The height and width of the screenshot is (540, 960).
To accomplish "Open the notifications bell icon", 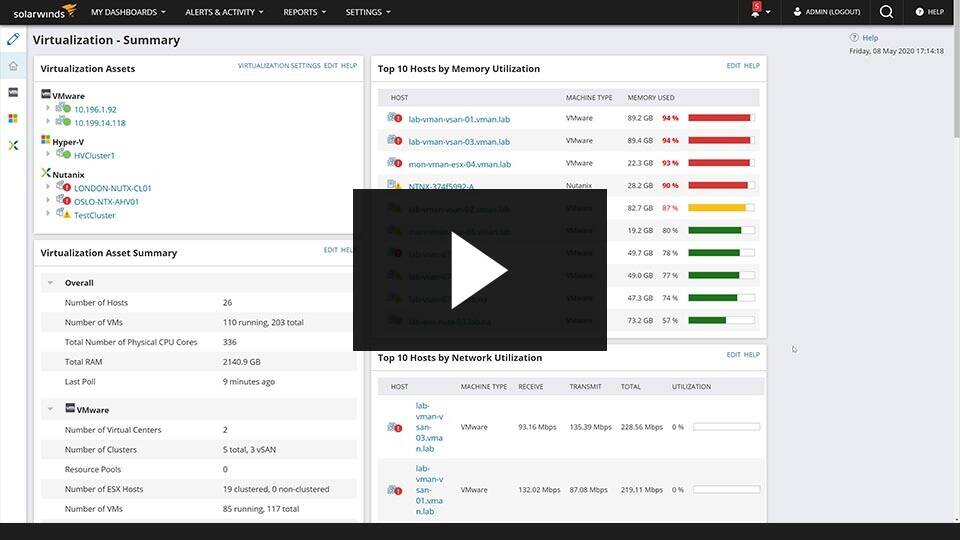I will (756, 12).
